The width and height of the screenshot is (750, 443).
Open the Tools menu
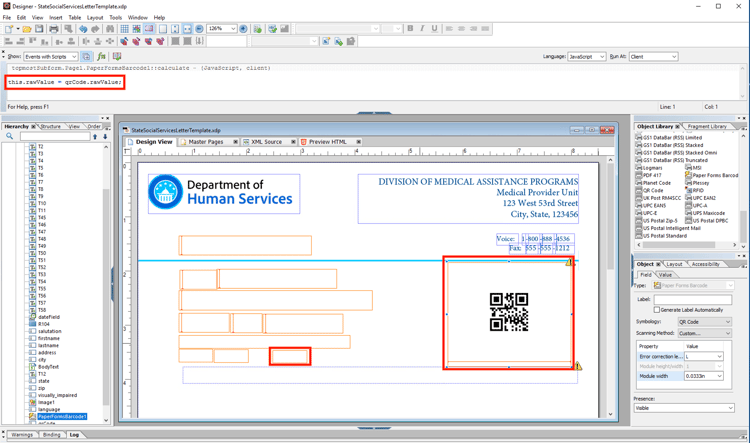click(x=115, y=17)
